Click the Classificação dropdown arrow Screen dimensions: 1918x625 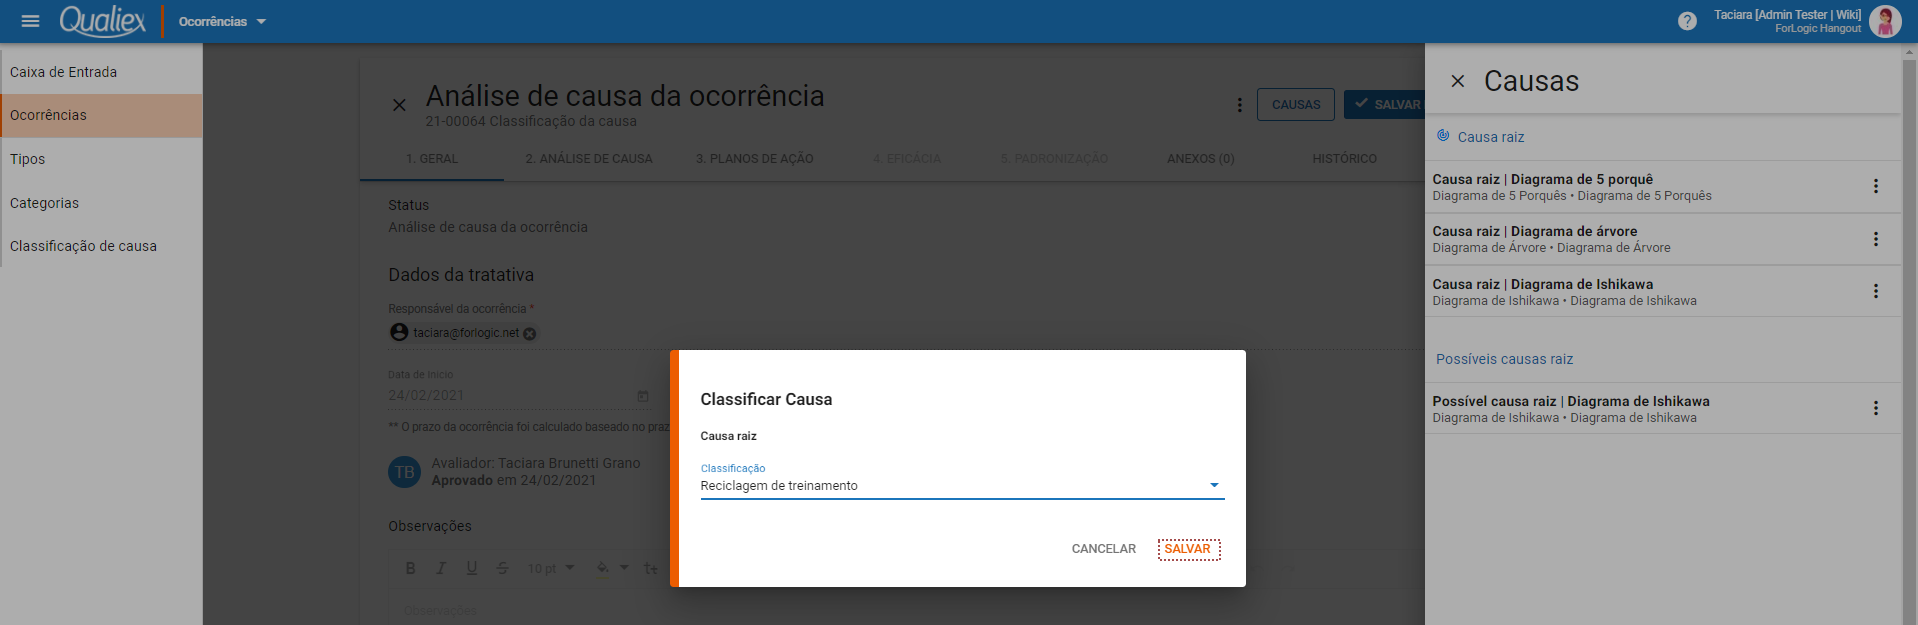point(1214,486)
